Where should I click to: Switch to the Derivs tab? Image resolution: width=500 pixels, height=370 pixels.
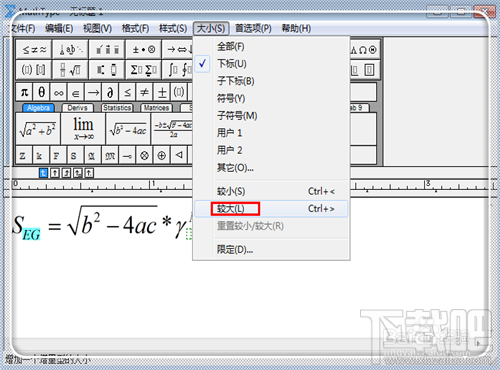[x=77, y=108]
